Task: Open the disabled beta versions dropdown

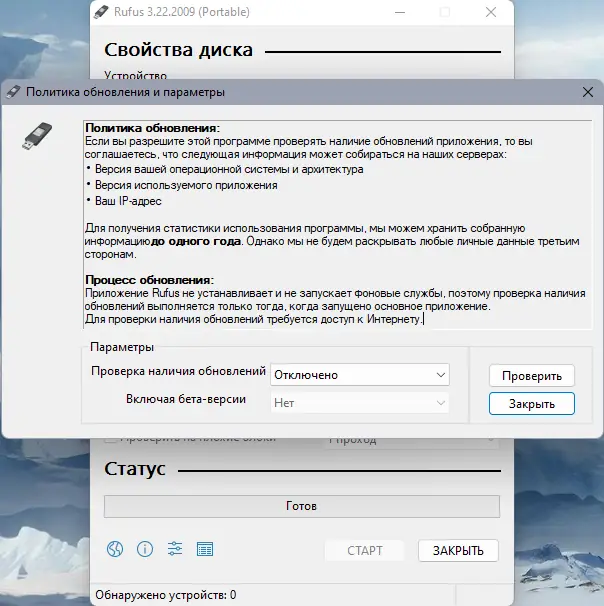Action: coord(360,403)
